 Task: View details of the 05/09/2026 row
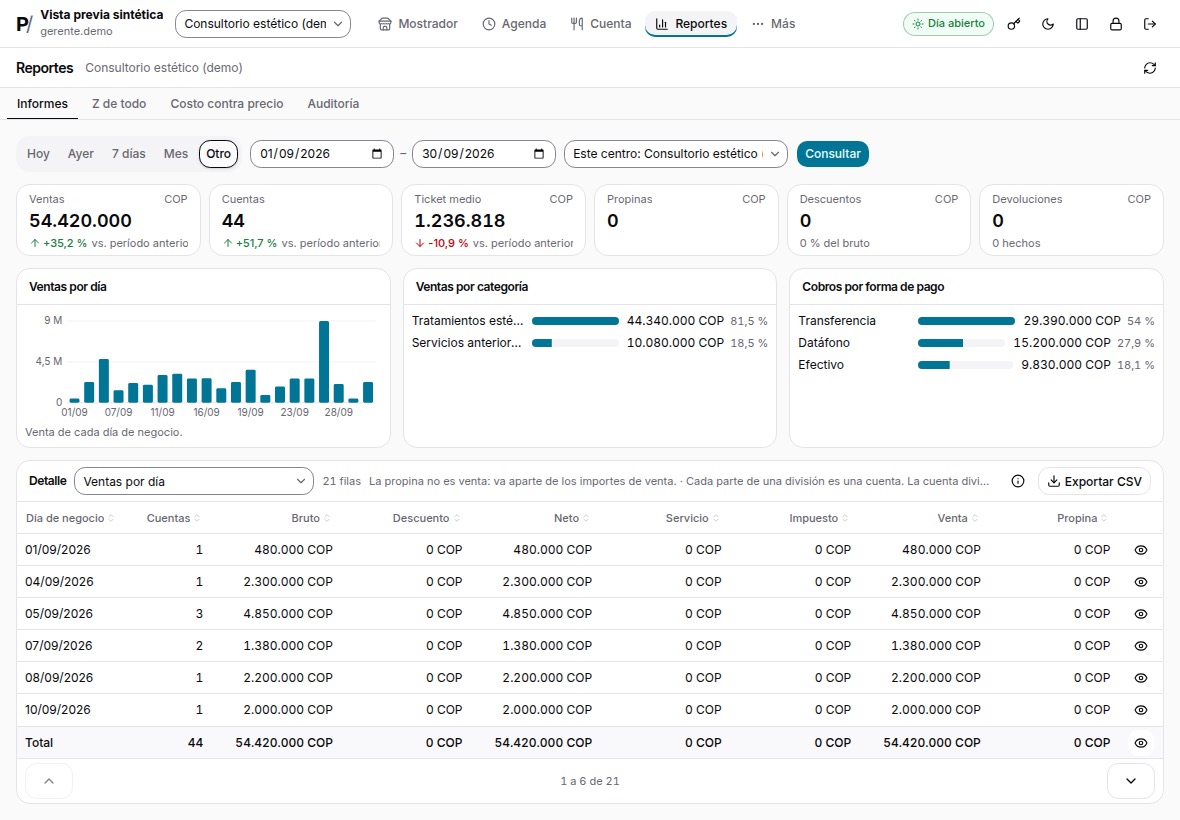1140,614
